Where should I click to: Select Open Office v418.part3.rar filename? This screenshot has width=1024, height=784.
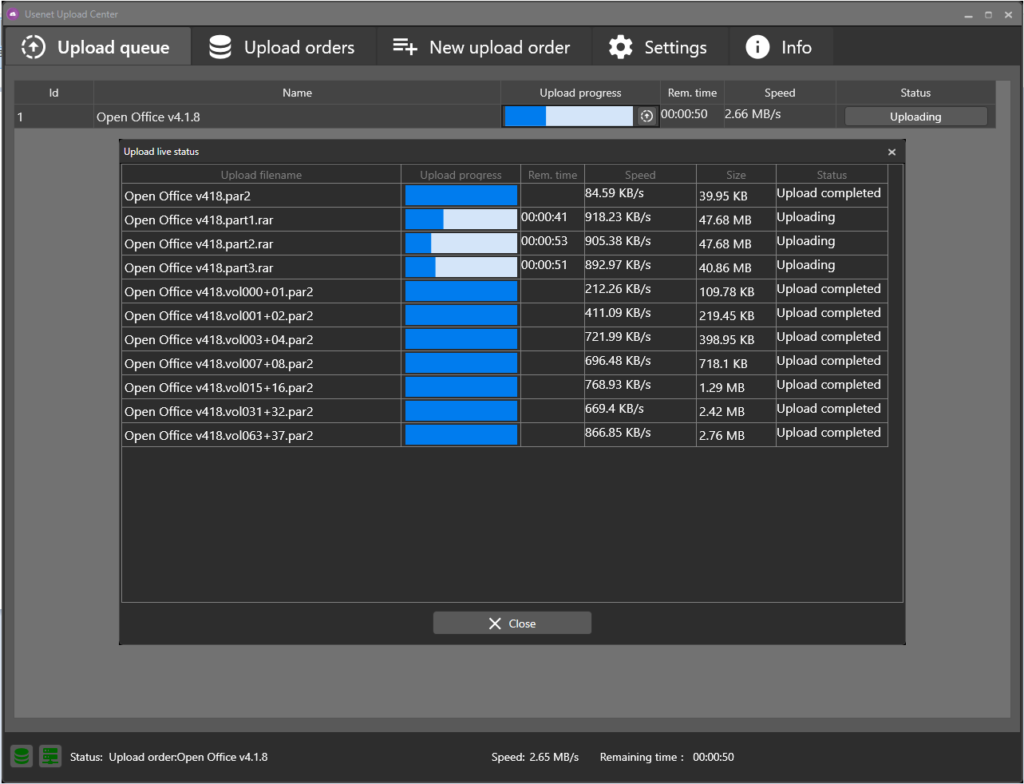pos(199,268)
